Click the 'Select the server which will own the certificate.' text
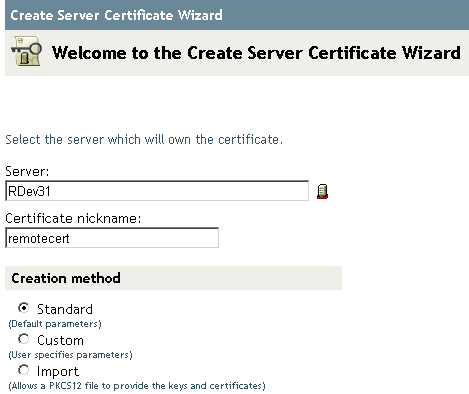Screen dimensions: 469x394 click(x=144, y=139)
